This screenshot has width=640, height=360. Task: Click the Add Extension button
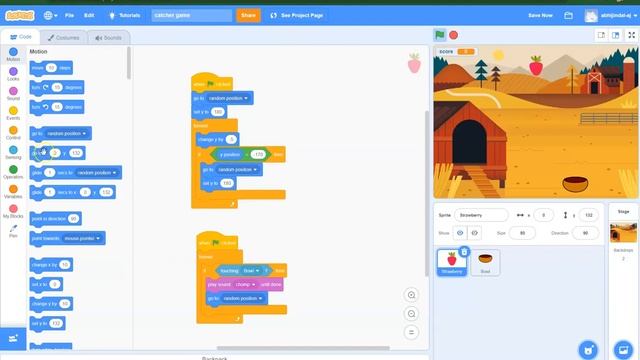[x=13, y=338]
